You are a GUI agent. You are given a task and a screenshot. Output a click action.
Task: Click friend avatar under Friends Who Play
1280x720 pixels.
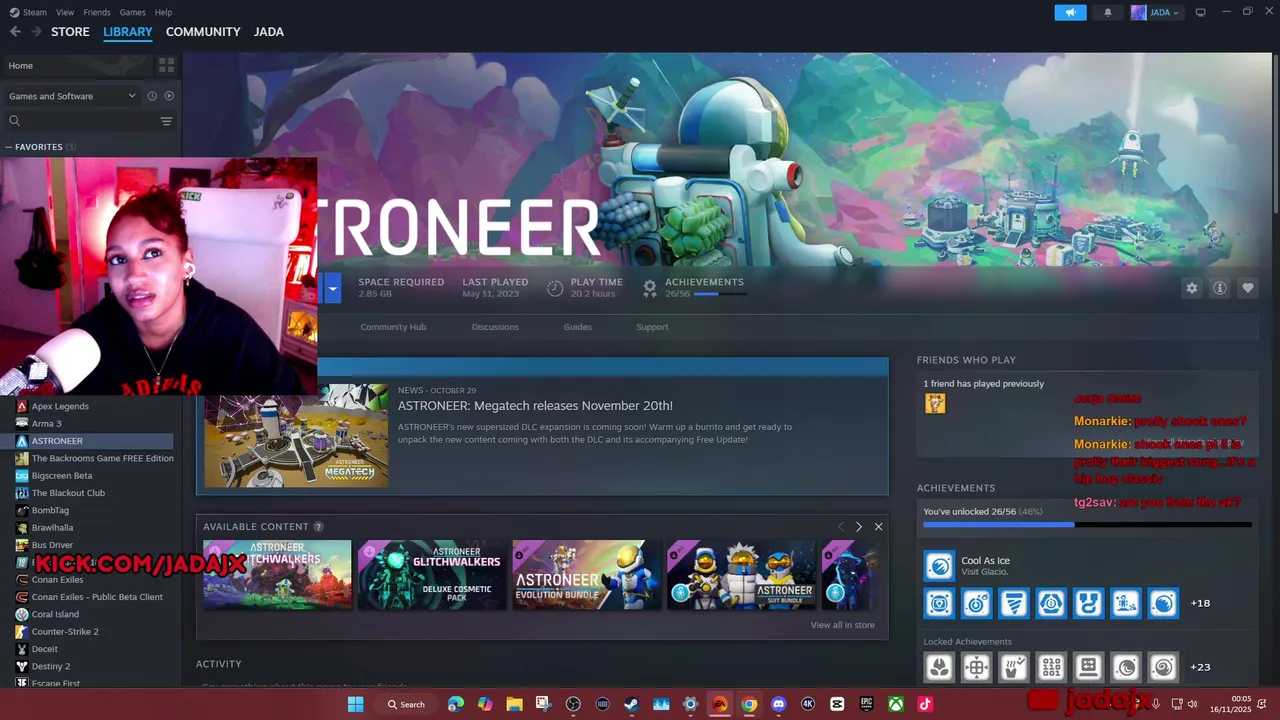pyautogui.click(x=935, y=403)
